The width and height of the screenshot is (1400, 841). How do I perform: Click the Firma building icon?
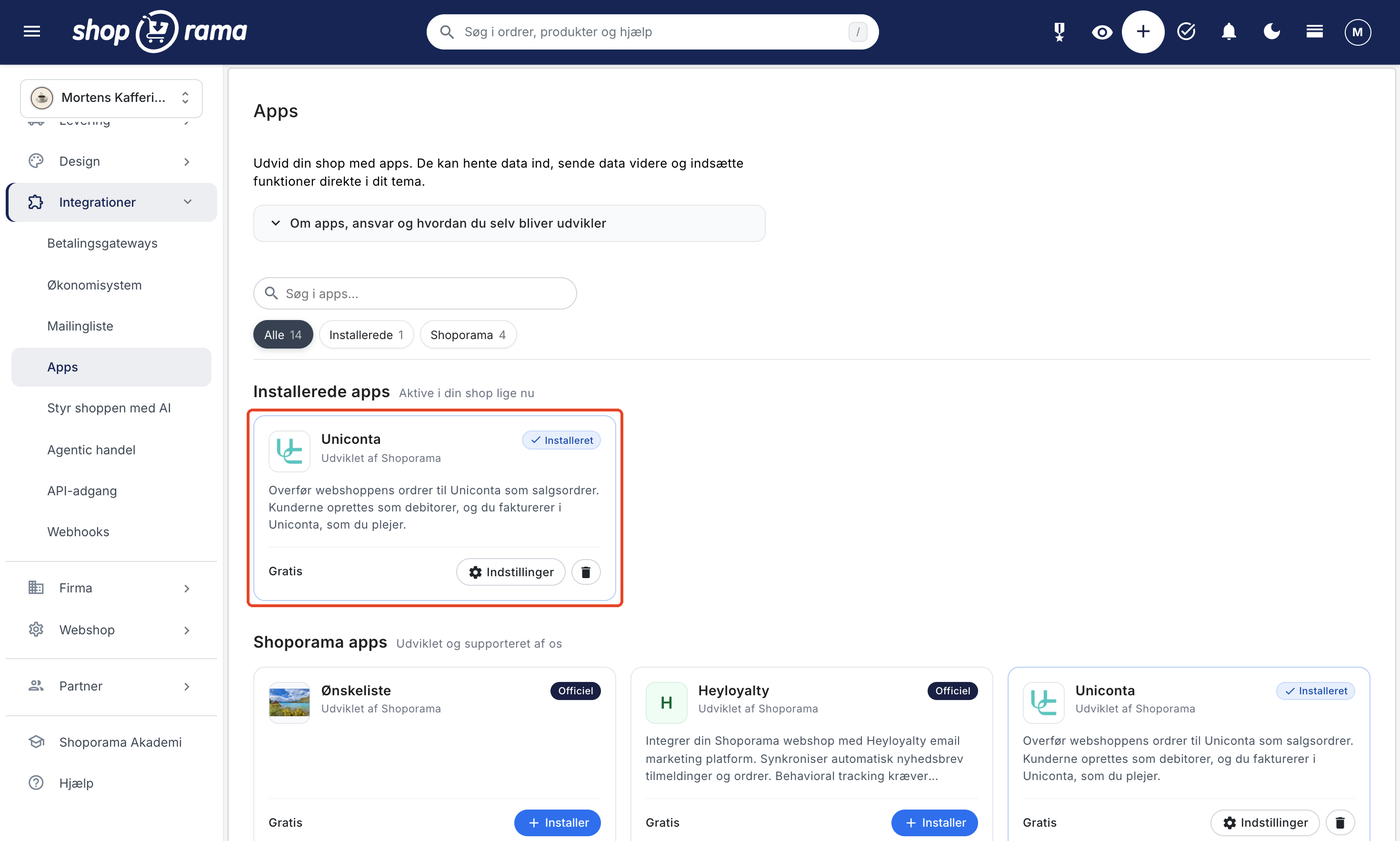[36, 588]
